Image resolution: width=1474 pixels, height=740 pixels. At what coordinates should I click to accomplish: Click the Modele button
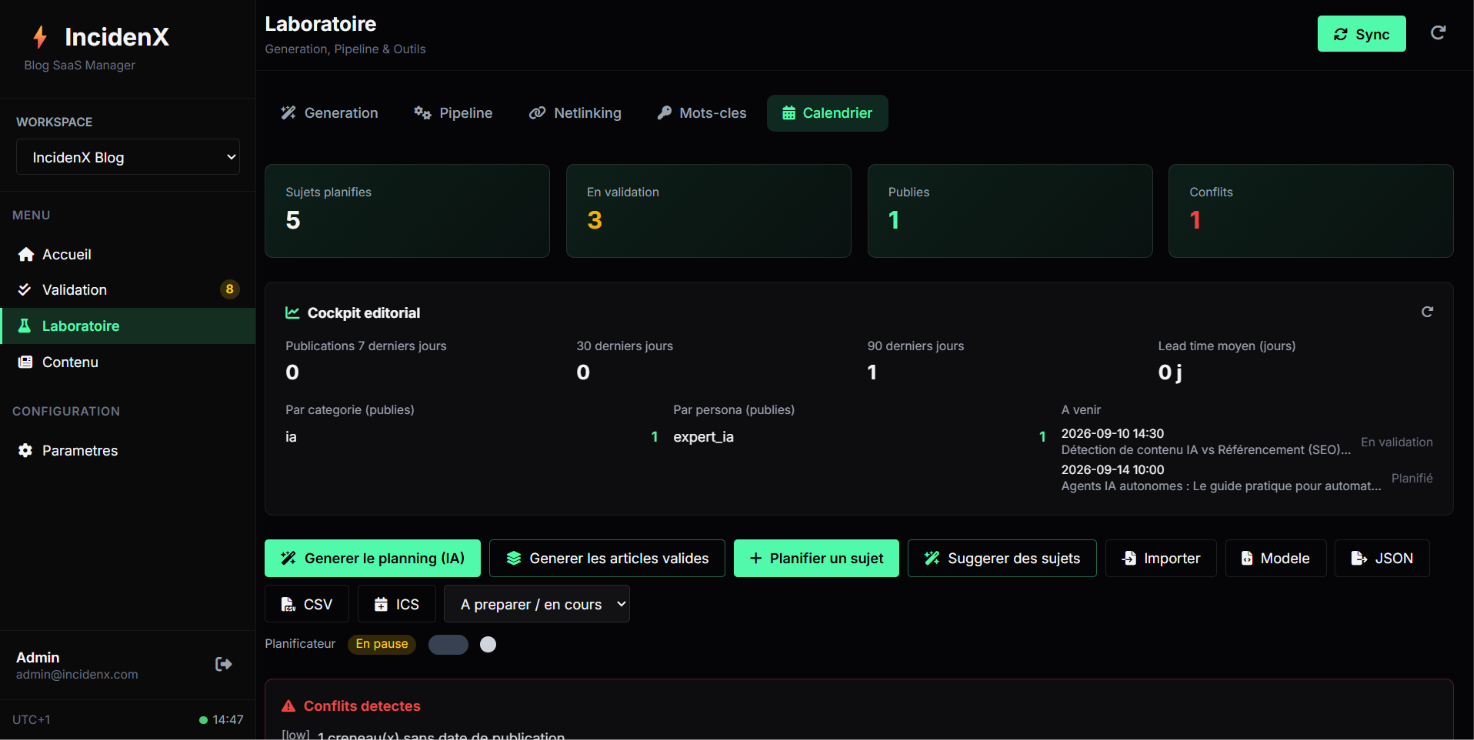point(1275,558)
